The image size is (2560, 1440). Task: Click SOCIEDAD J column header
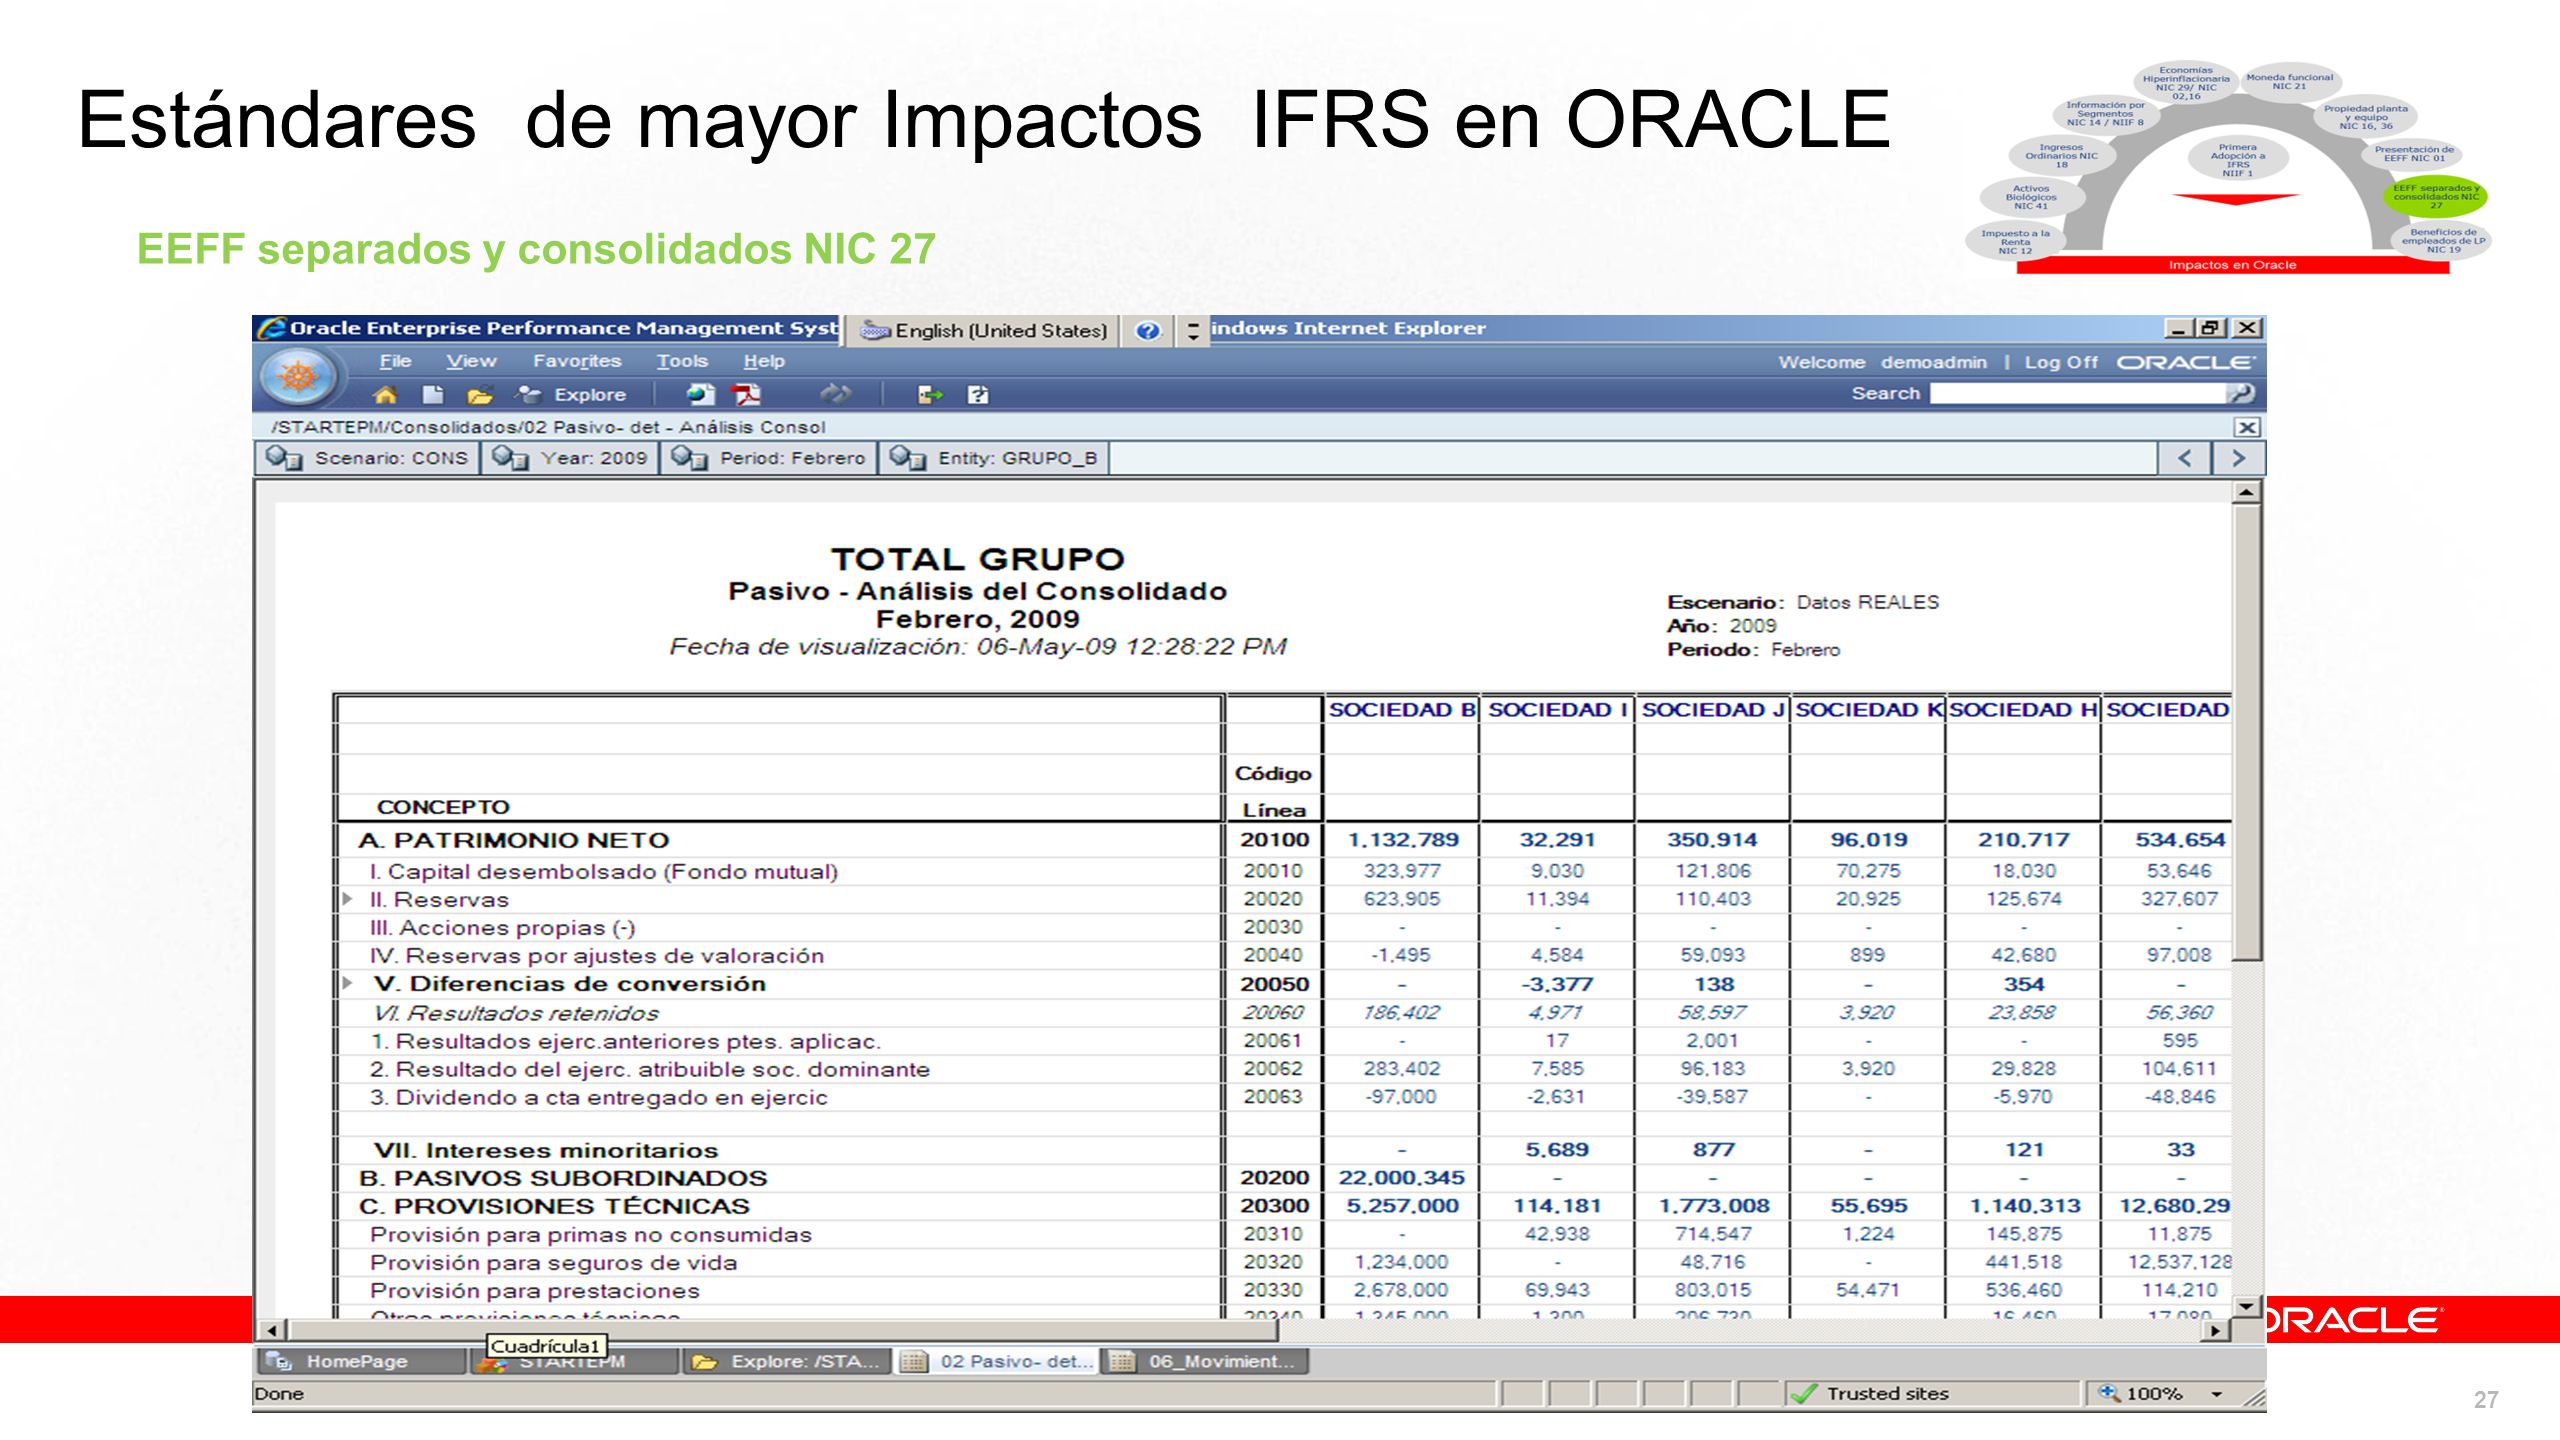(x=1714, y=710)
